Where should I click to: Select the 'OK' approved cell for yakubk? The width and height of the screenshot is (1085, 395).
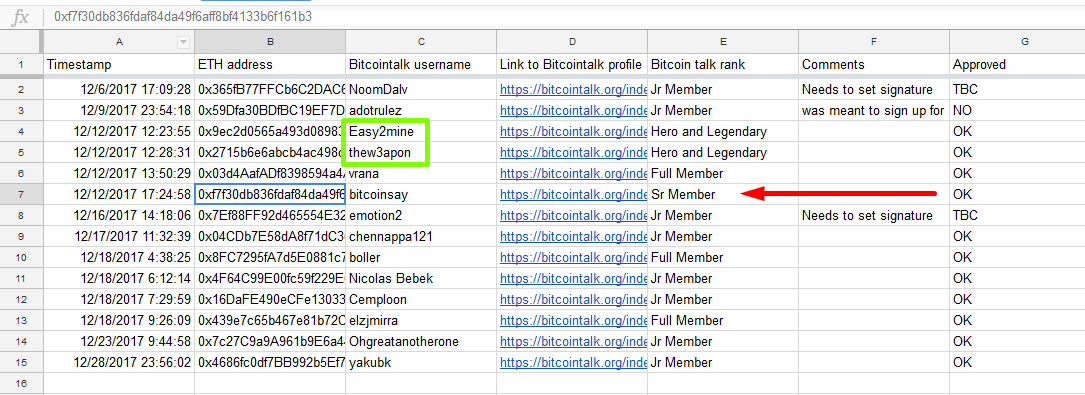[1017, 362]
